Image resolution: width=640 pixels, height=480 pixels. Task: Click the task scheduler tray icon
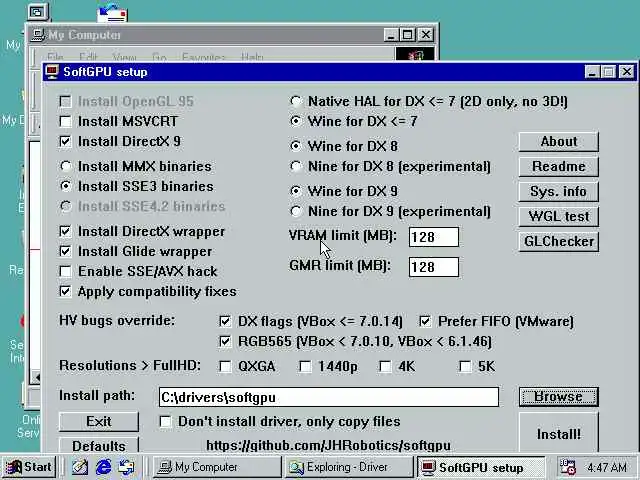(567, 467)
